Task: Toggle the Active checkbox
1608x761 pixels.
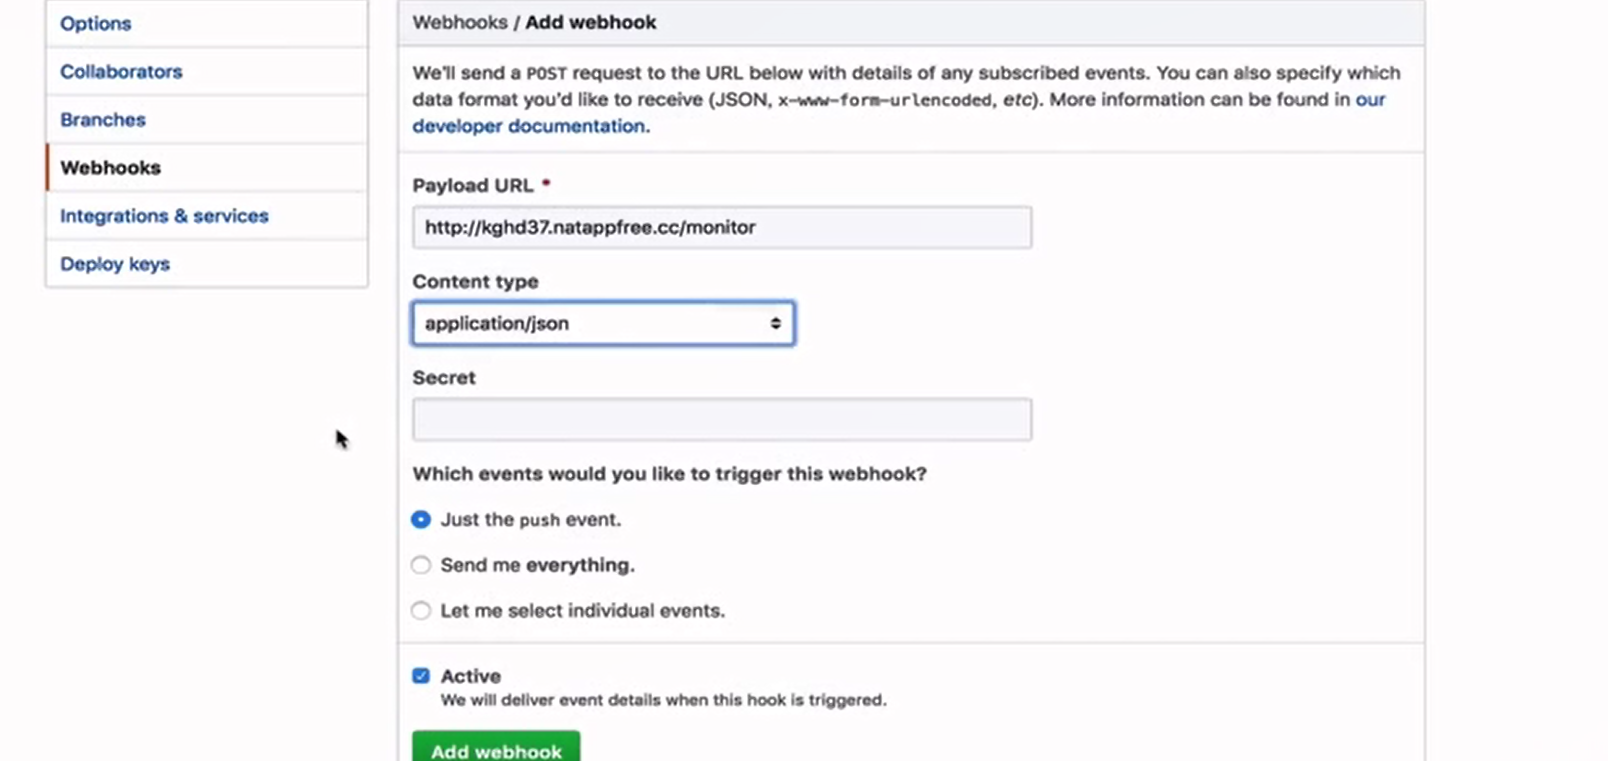Action: pos(421,676)
